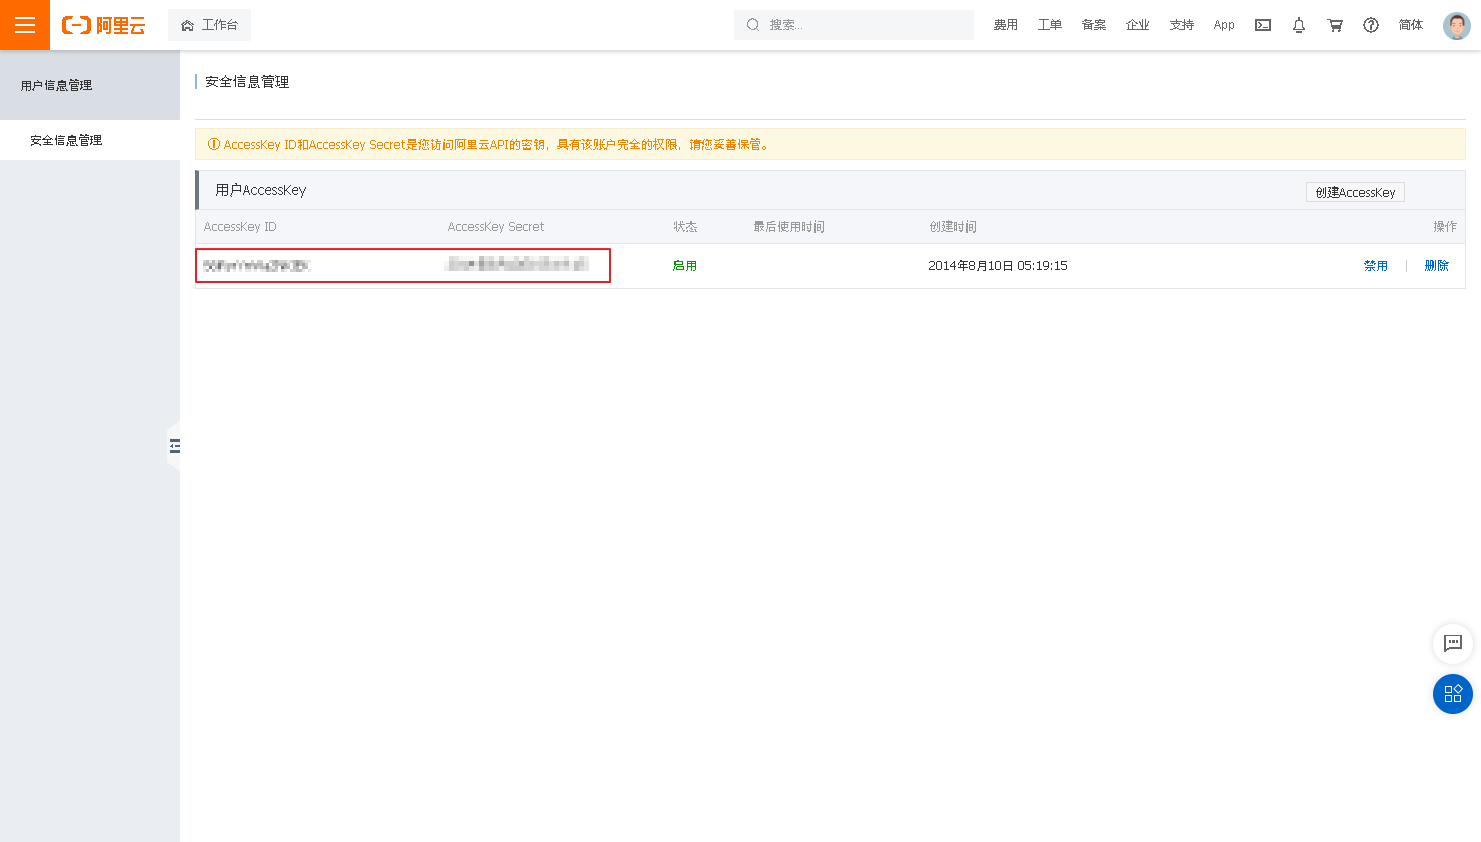Open the 备案 menu
The width and height of the screenshot is (1481, 842).
[1093, 25]
